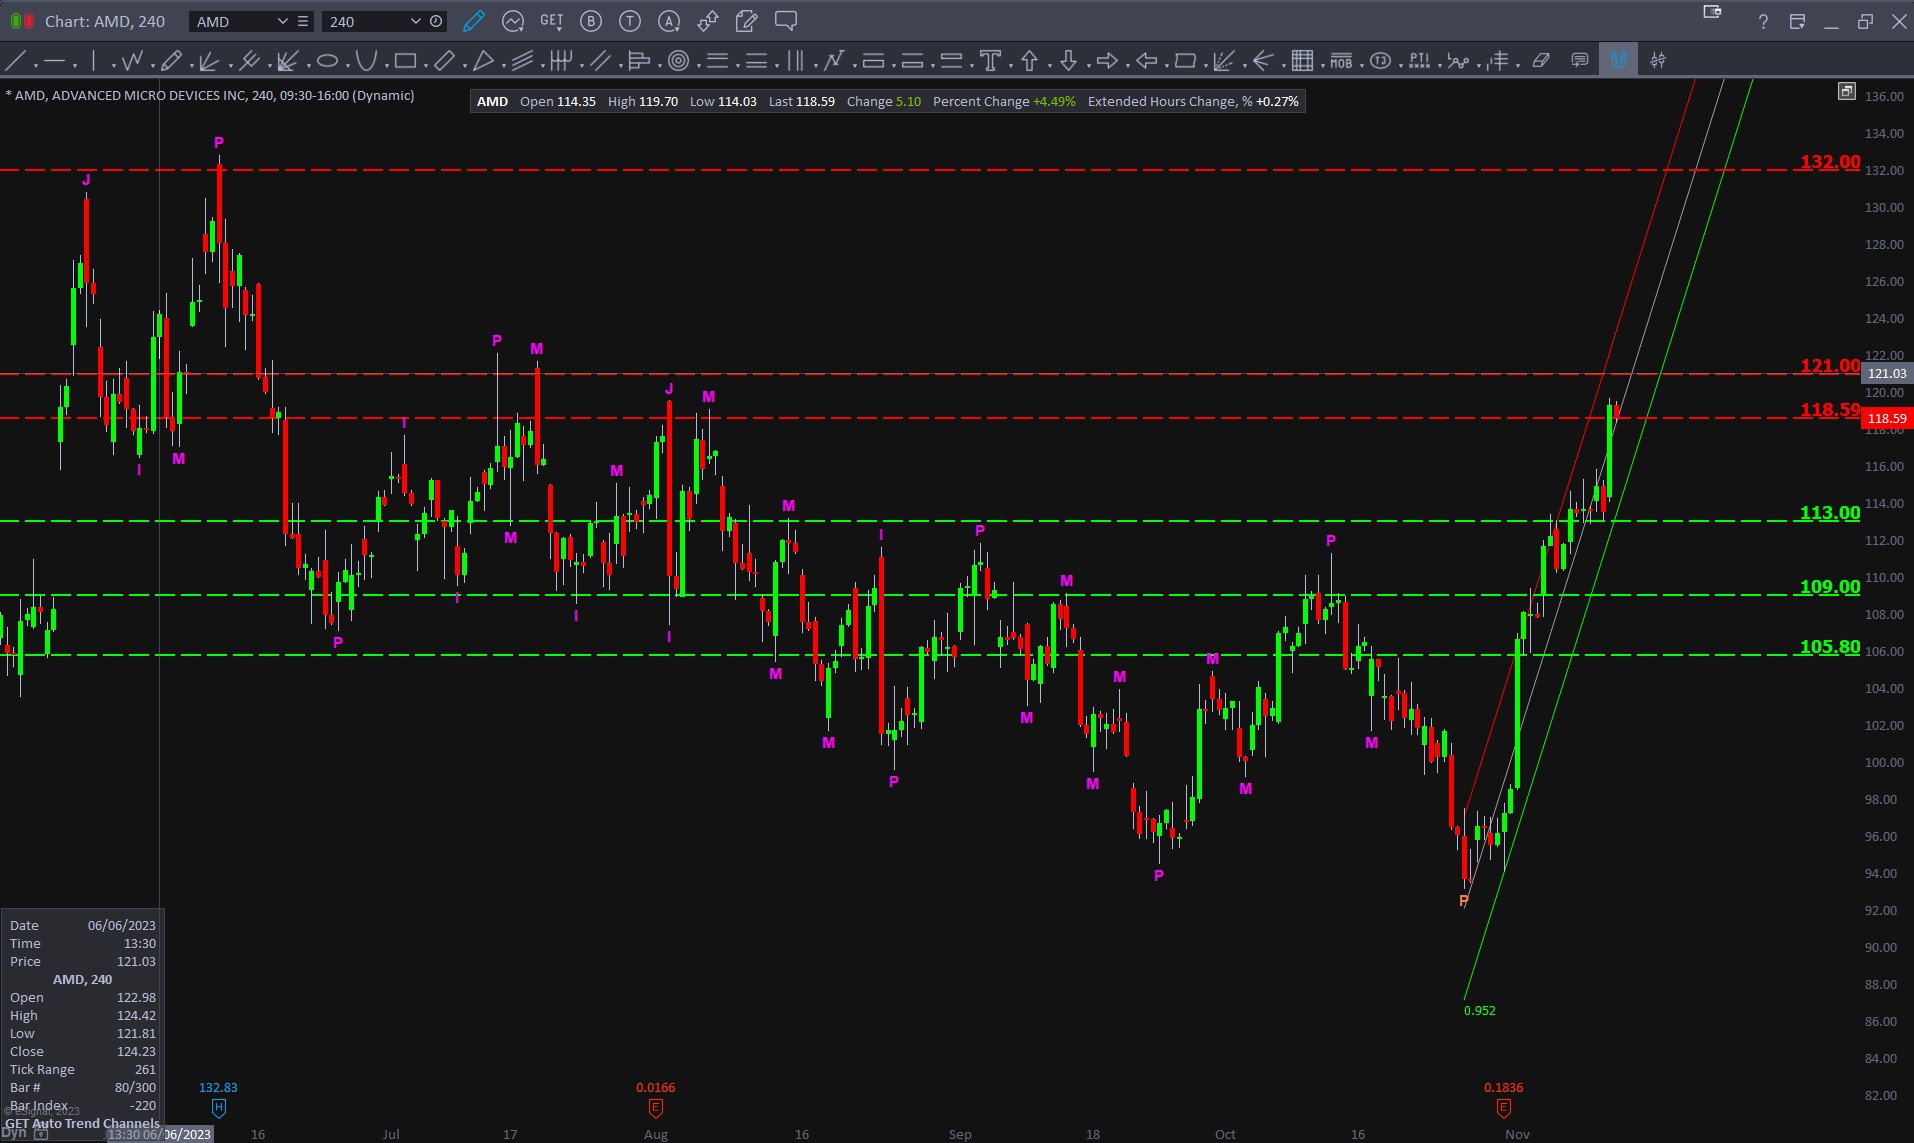Toggle the blue pencil drawing mode
The image size is (1914, 1143).
pyautogui.click(x=474, y=21)
